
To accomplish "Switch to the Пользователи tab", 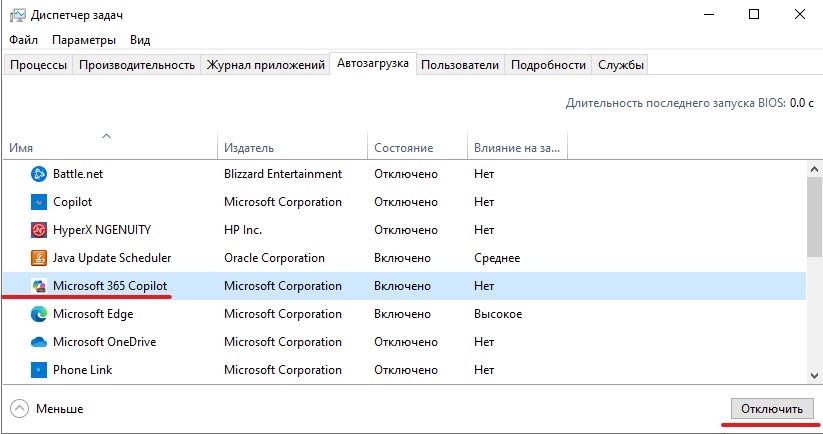I will pyautogui.click(x=460, y=65).
